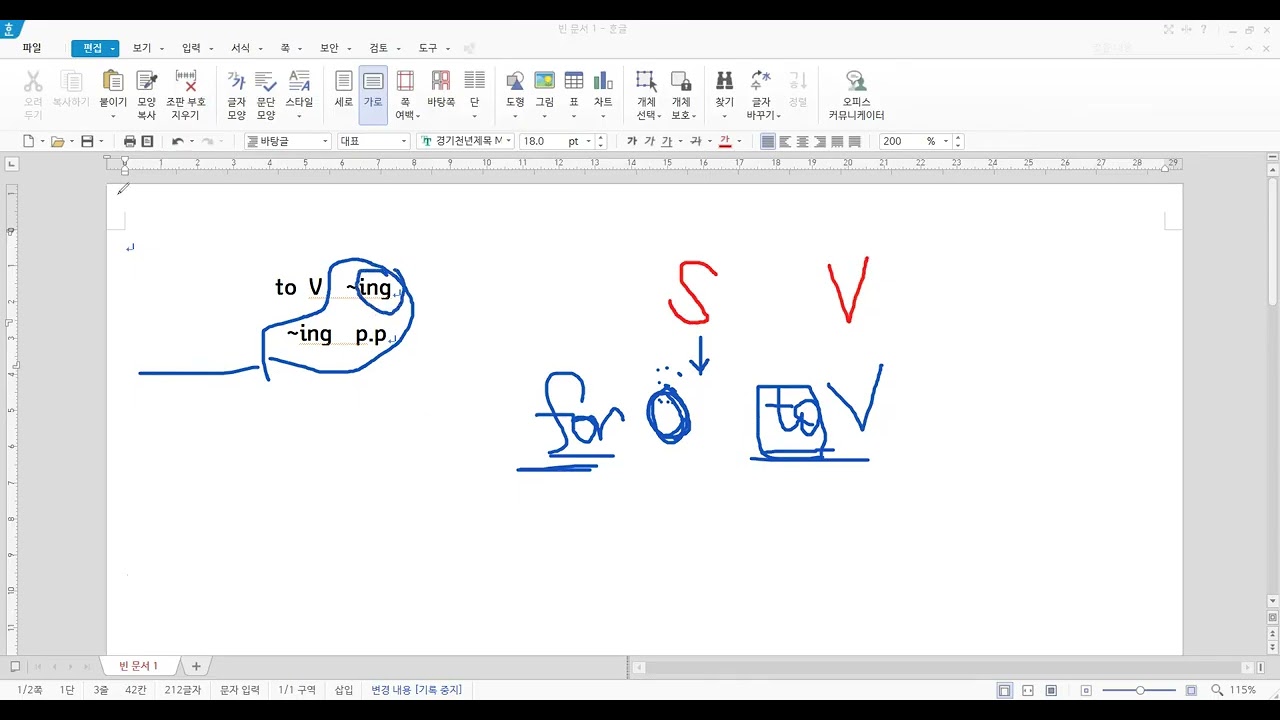Open the 편집 (Edit) menu tab

pos(93,48)
